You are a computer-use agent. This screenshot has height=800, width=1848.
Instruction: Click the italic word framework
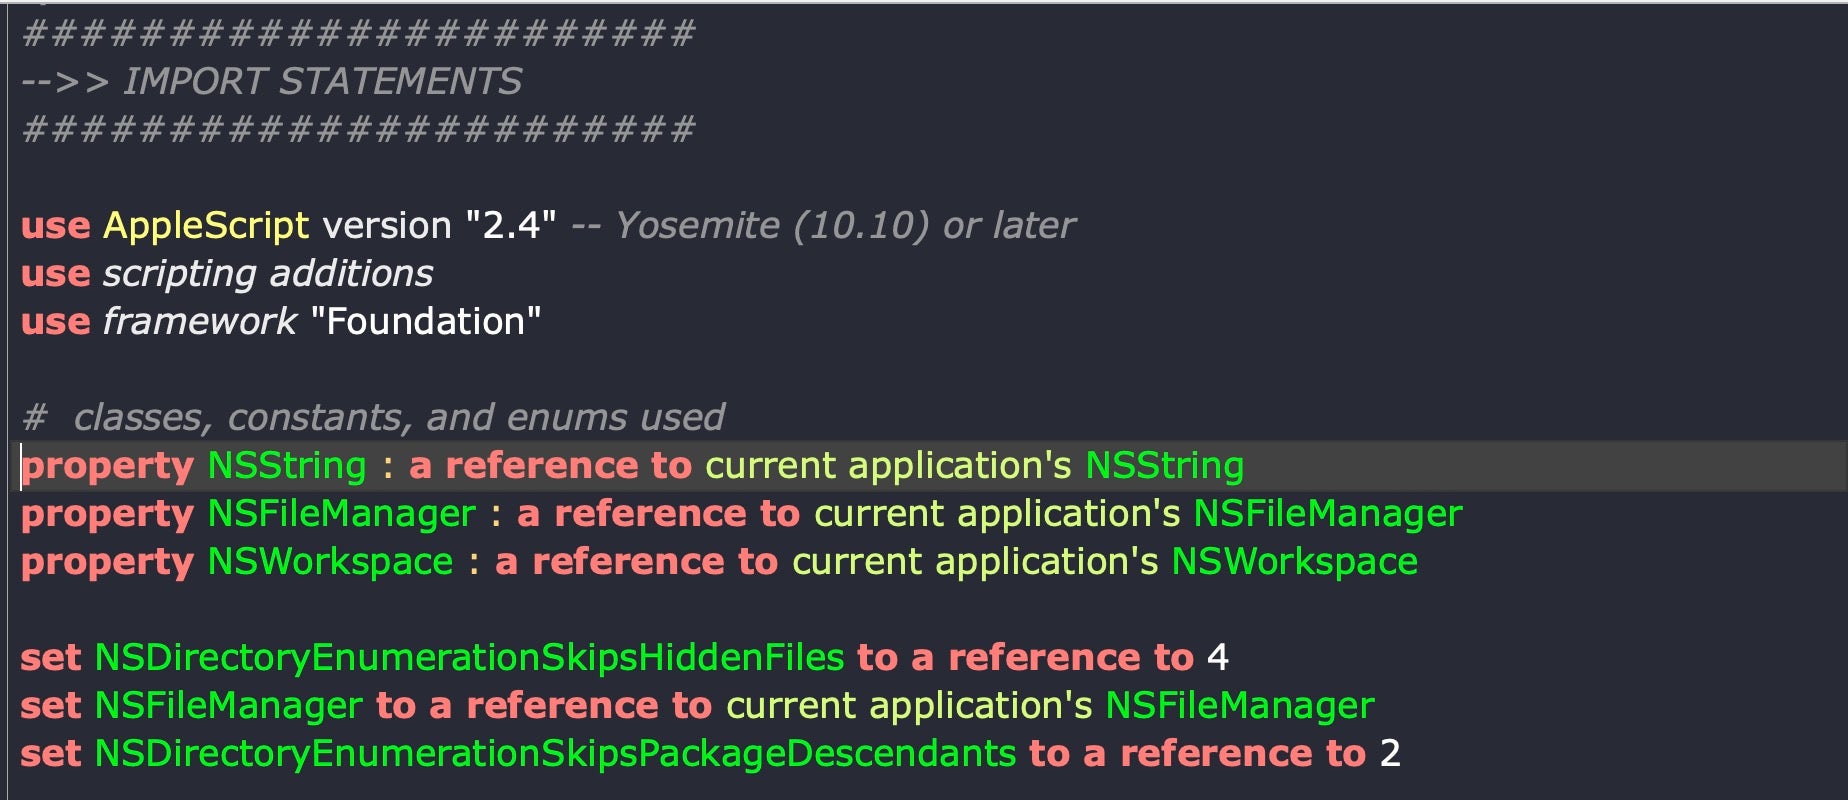point(199,321)
